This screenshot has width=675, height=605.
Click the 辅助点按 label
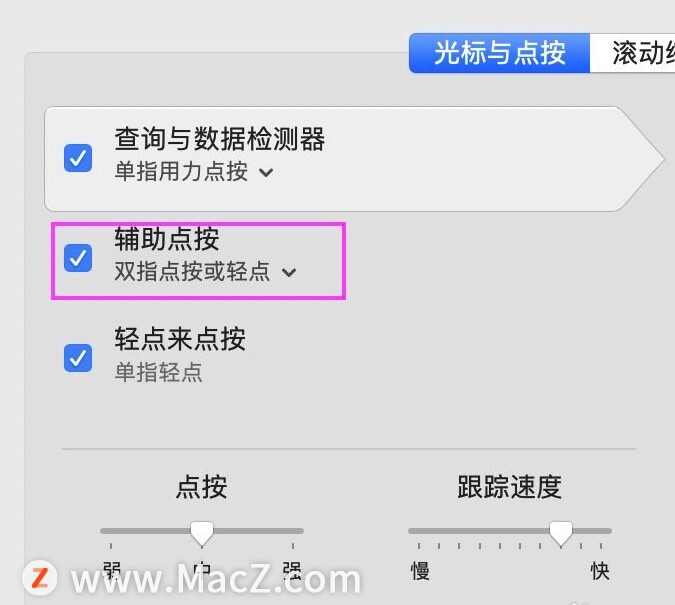click(167, 239)
